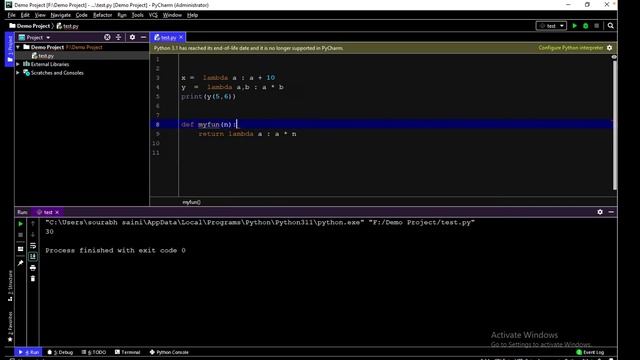Open the Refactor menu

point(102,15)
